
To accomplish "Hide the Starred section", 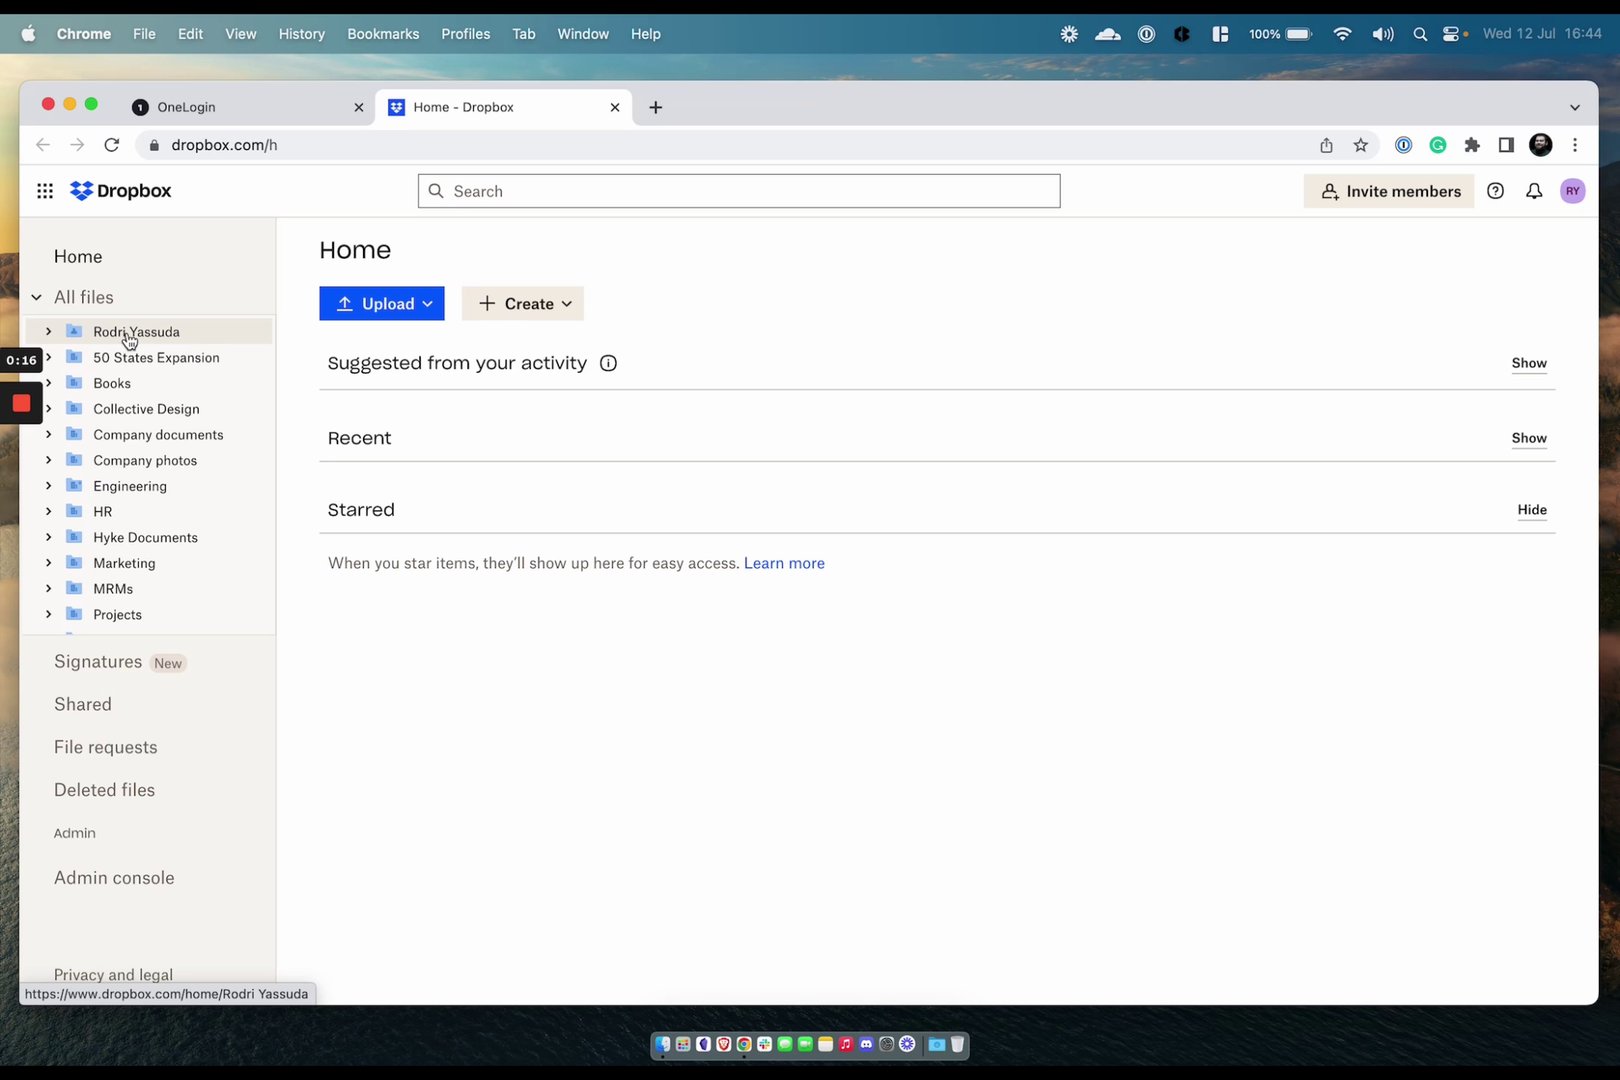I will point(1532,510).
